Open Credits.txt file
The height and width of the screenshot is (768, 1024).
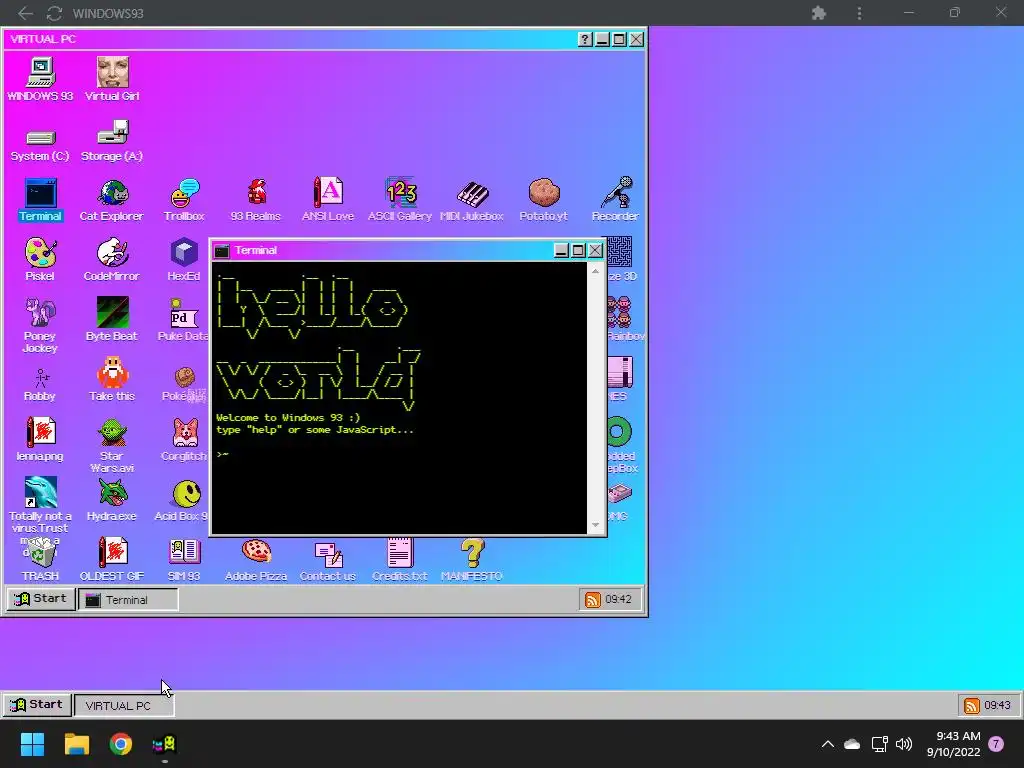[x=400, y=560]
